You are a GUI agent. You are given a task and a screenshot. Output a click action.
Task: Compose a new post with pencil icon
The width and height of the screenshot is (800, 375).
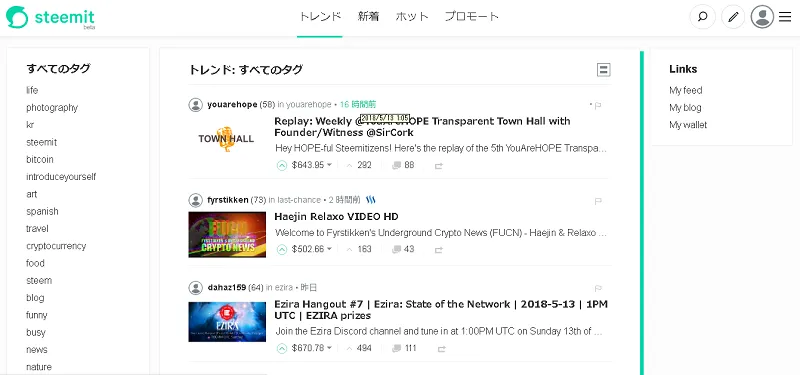733,17
